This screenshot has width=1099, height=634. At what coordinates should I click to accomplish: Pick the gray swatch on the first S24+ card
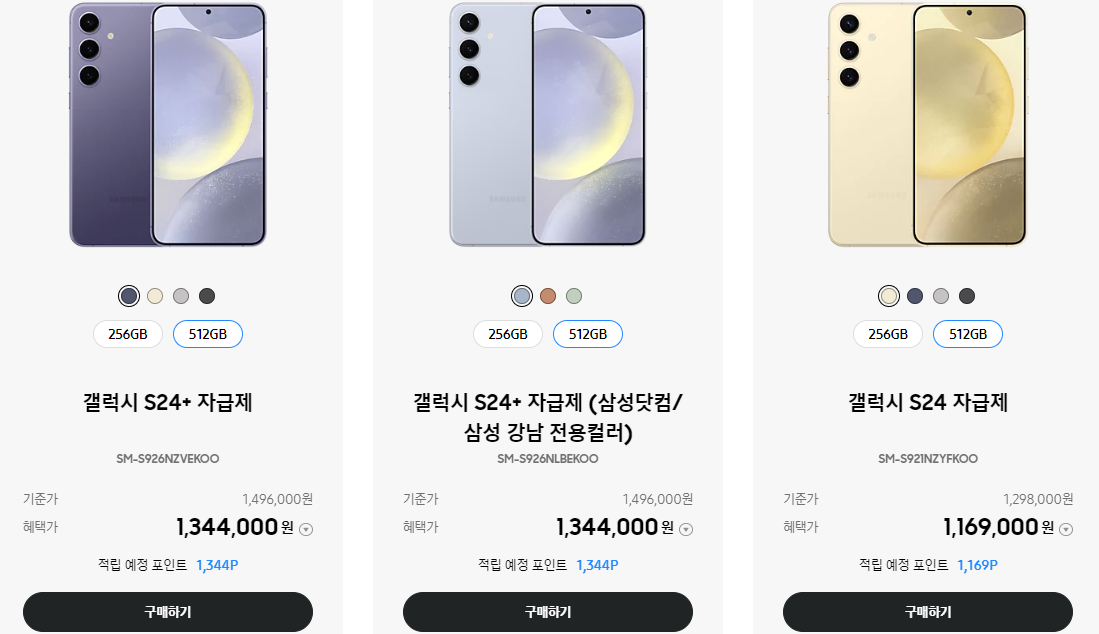pos(181,296)
